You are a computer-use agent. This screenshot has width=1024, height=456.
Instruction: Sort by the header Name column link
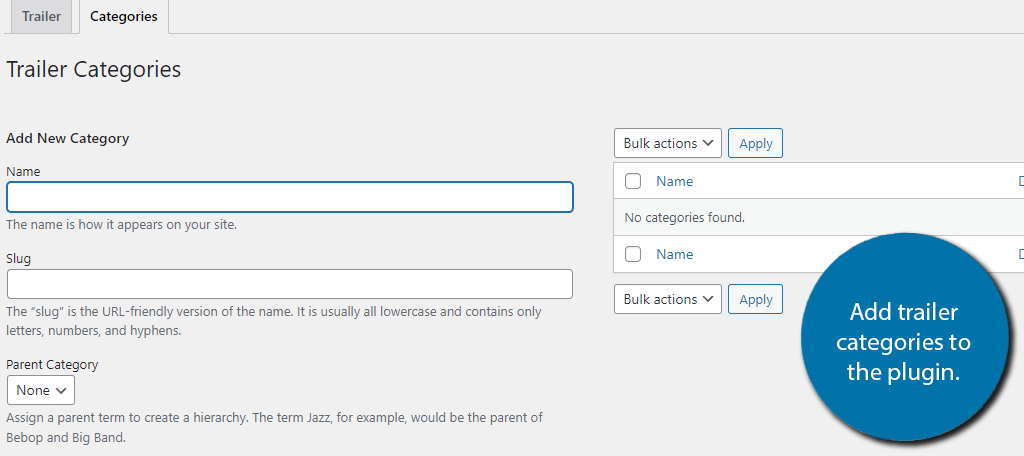click(x=675, y=181)
